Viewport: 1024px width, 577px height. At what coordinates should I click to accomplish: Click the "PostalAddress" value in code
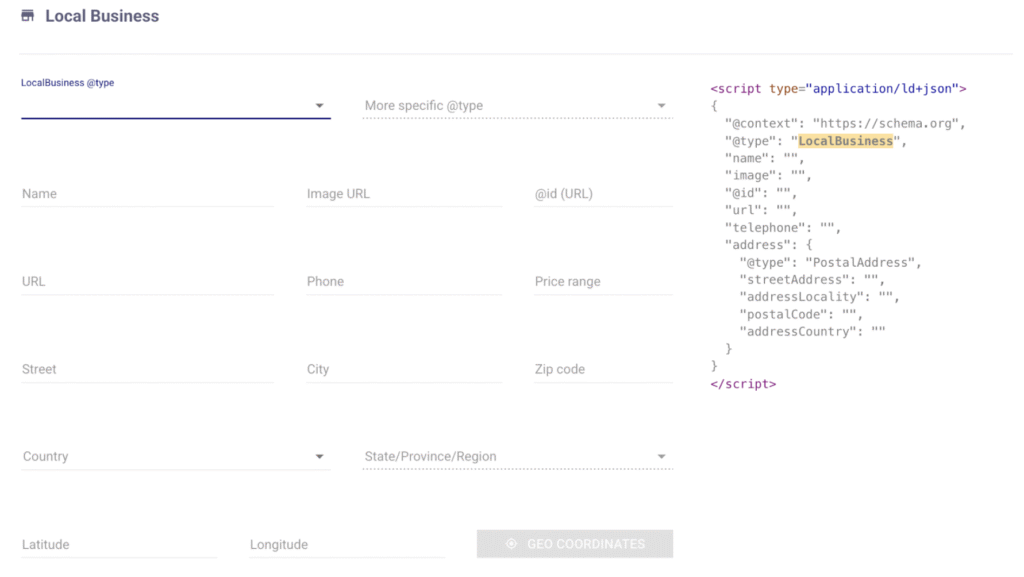pos(859,262)
